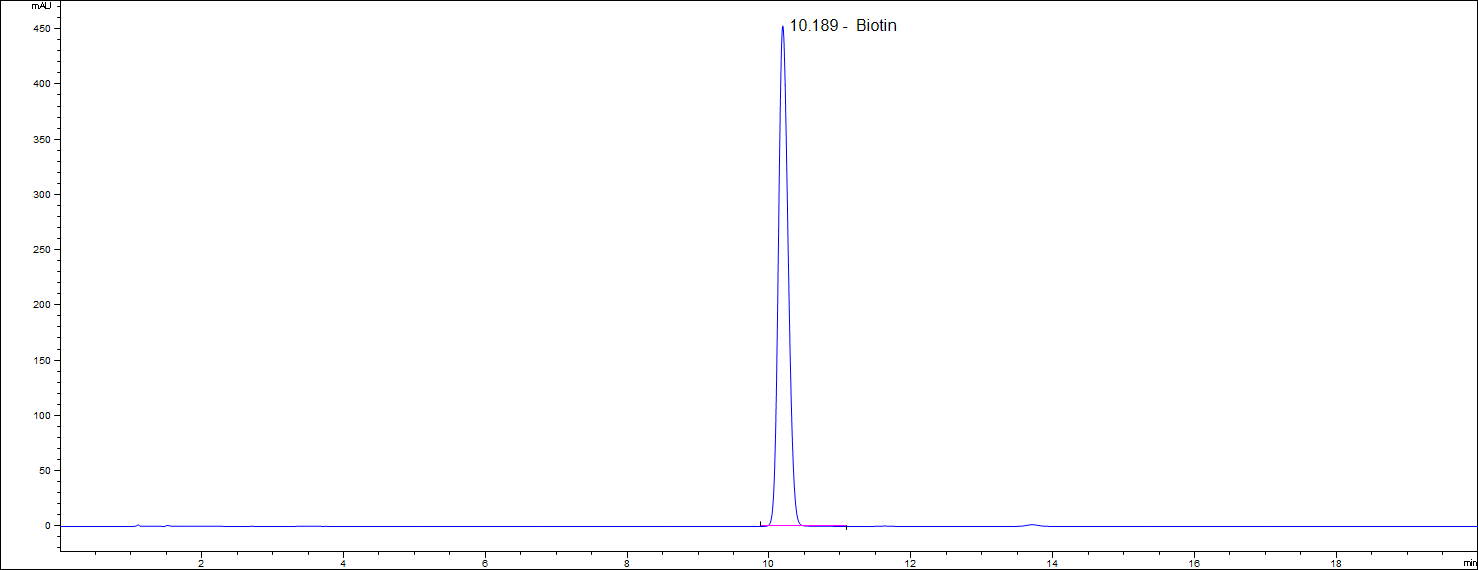Viewport: 1478px width, 570px height.
Task: Click the 8 minute x-axis label
Action: pos(627,563)
